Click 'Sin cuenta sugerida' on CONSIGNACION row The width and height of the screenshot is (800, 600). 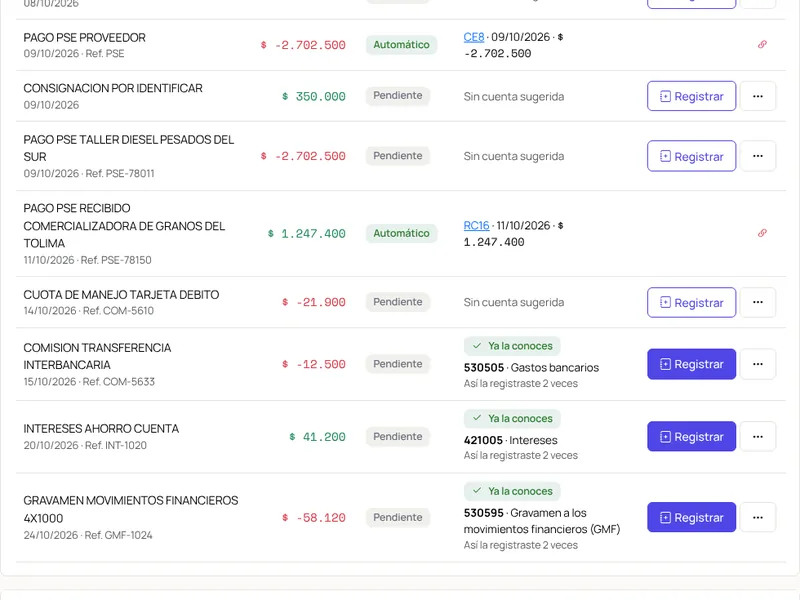point(514,97)
